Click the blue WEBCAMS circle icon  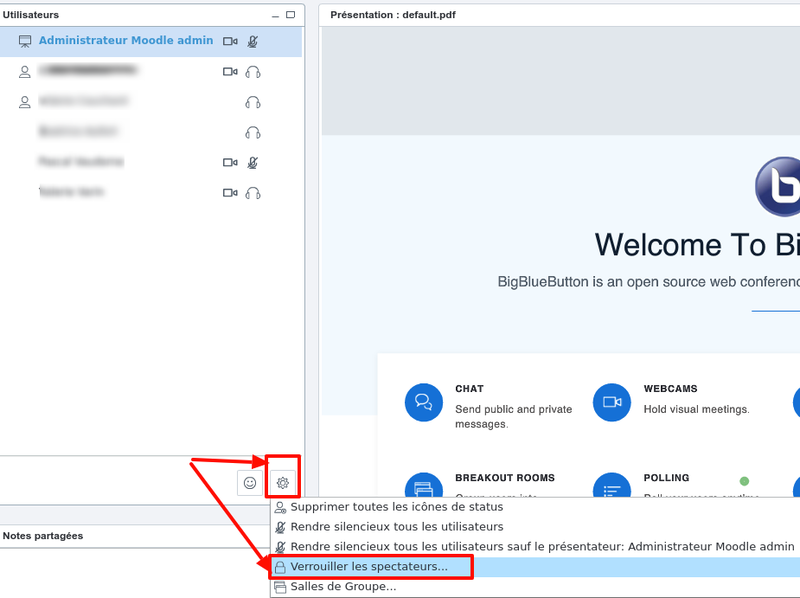612,402
